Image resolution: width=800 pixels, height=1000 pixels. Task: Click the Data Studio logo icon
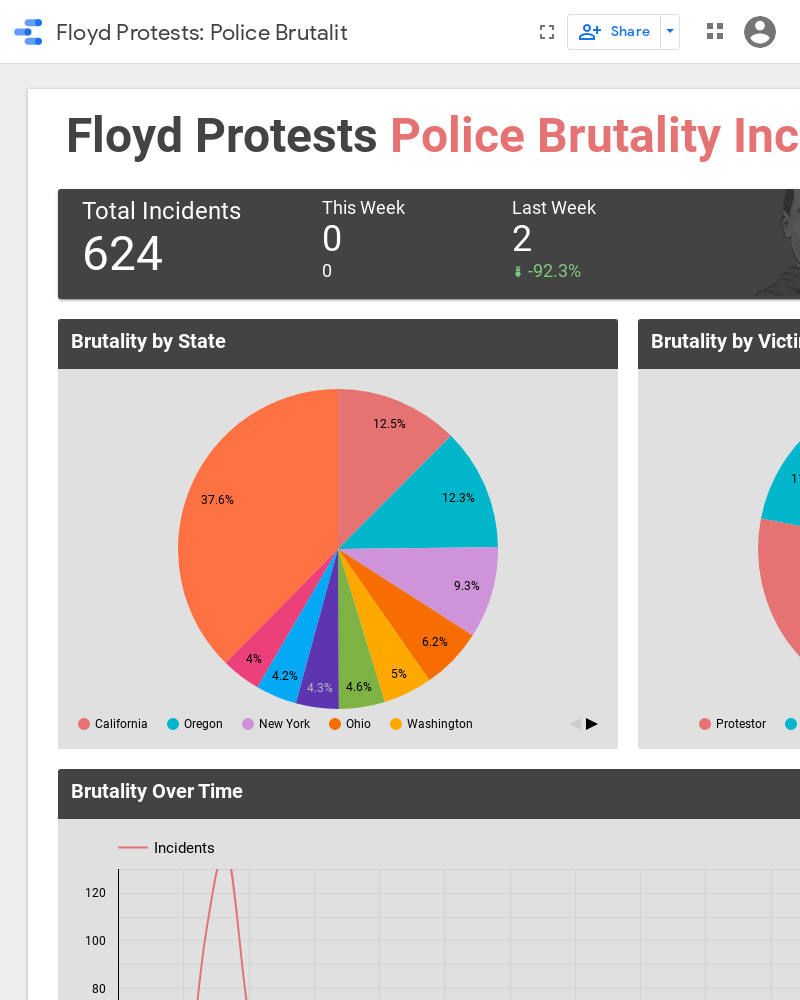pos(28,32)
